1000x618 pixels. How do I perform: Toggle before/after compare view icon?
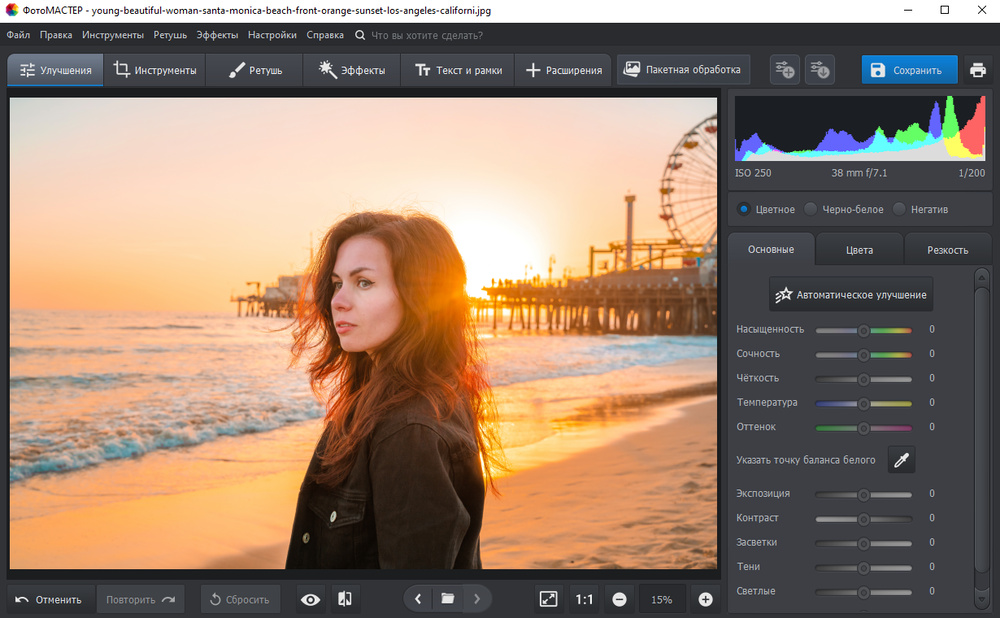344,599
